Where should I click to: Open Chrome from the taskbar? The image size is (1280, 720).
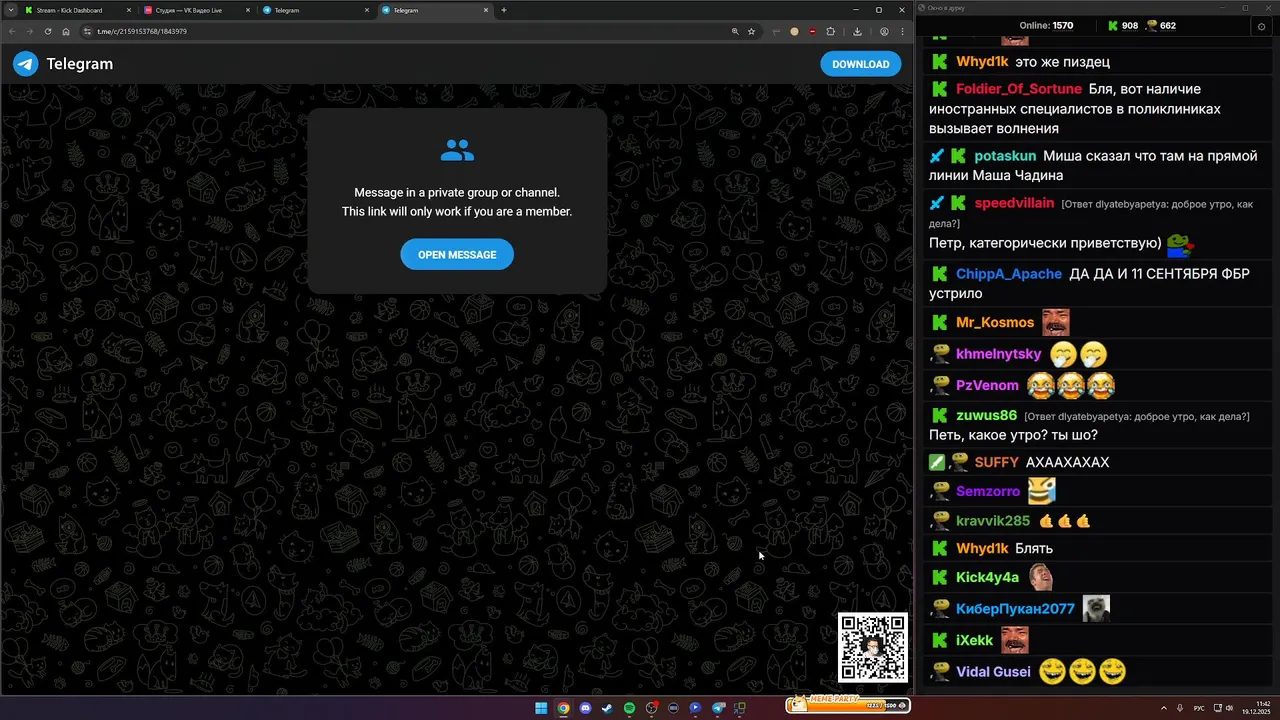coord(563,708)
